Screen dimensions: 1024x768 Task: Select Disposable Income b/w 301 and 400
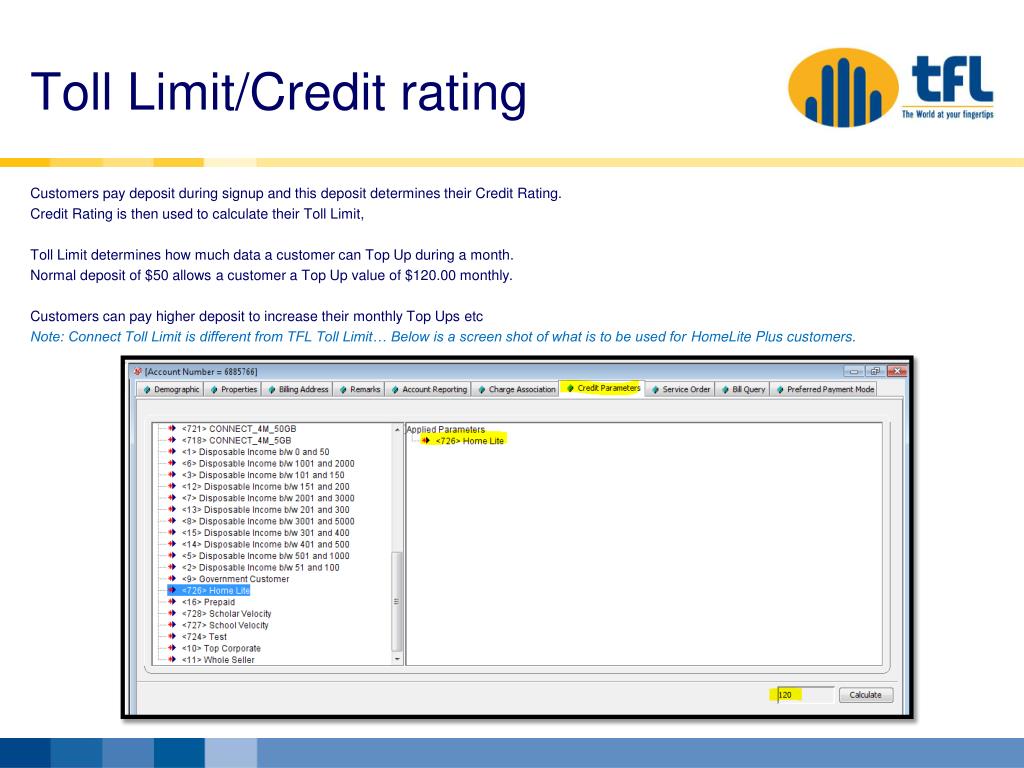coord(265,533)
